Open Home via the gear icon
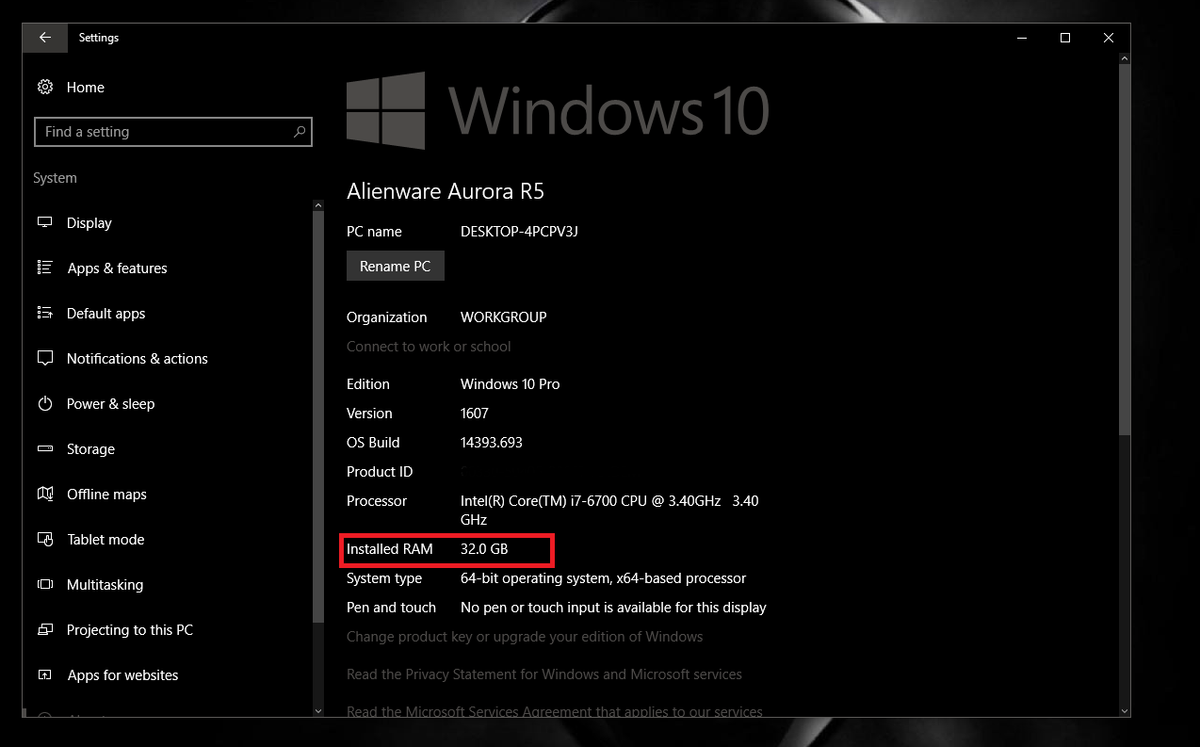This screenshot has width=1200, height=747. [45, 87]
